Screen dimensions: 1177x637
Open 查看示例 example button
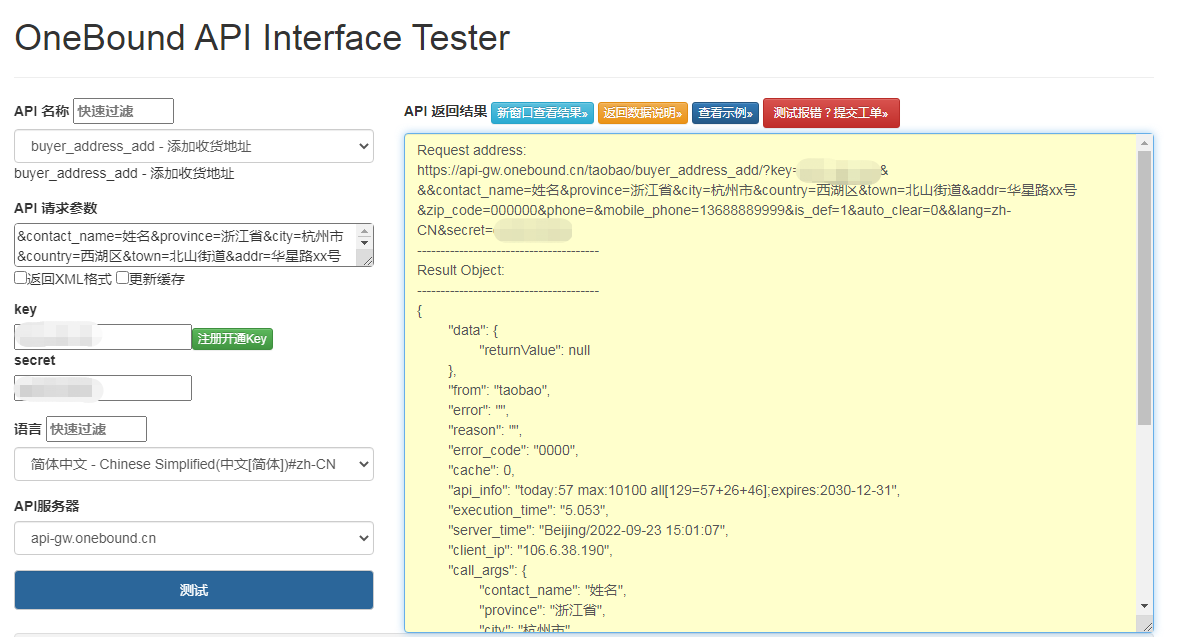(x=725, y=113)
